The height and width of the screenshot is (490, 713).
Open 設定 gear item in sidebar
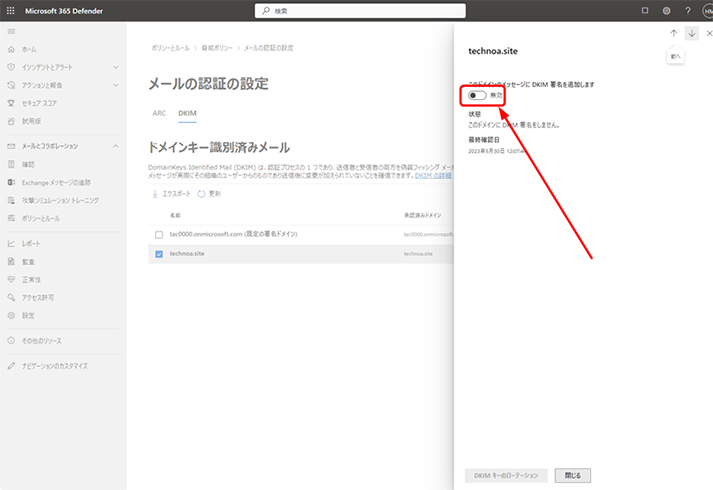click(28, 315)
